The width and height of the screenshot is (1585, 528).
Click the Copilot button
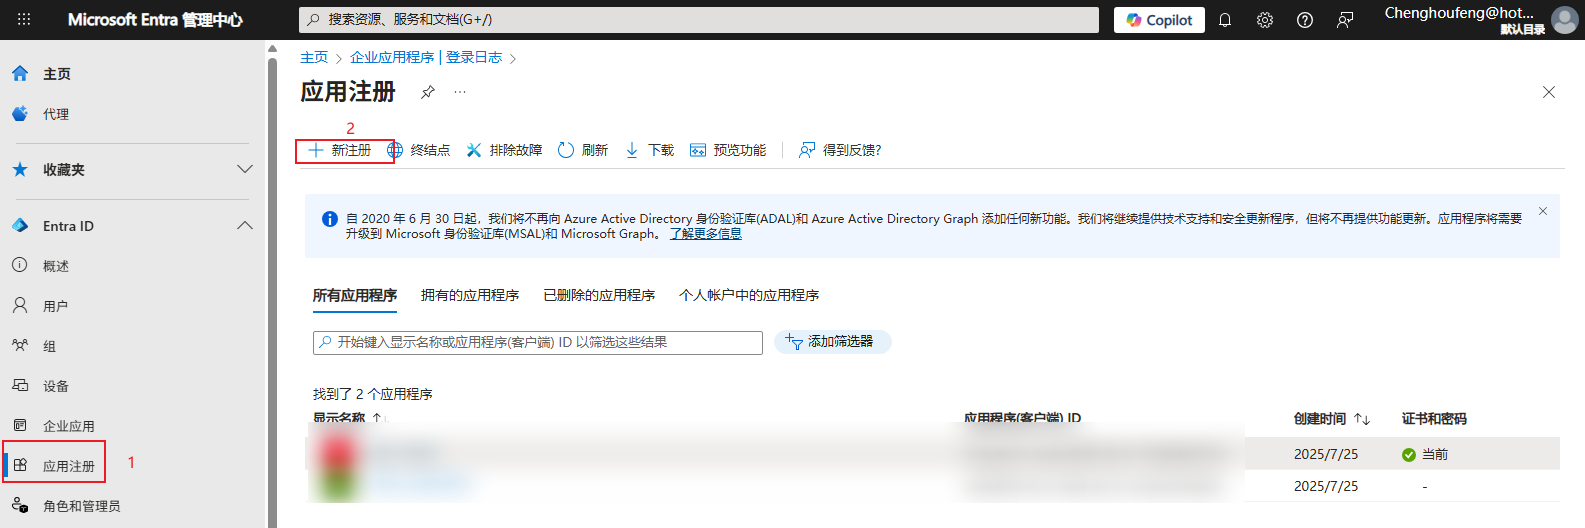1159,20
